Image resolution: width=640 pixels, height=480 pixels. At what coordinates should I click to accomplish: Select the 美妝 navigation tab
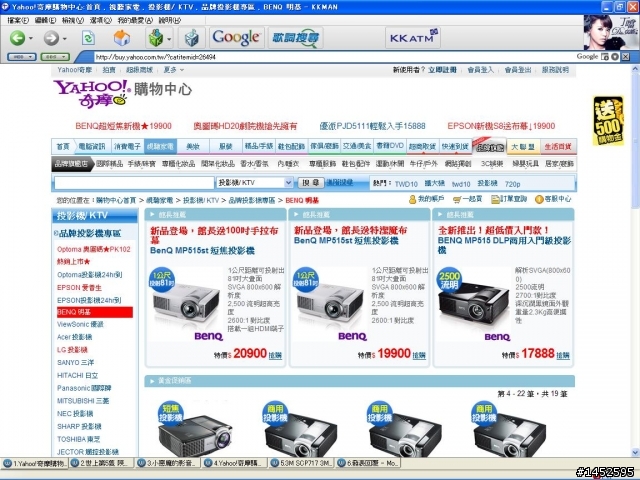click(193, 146)
